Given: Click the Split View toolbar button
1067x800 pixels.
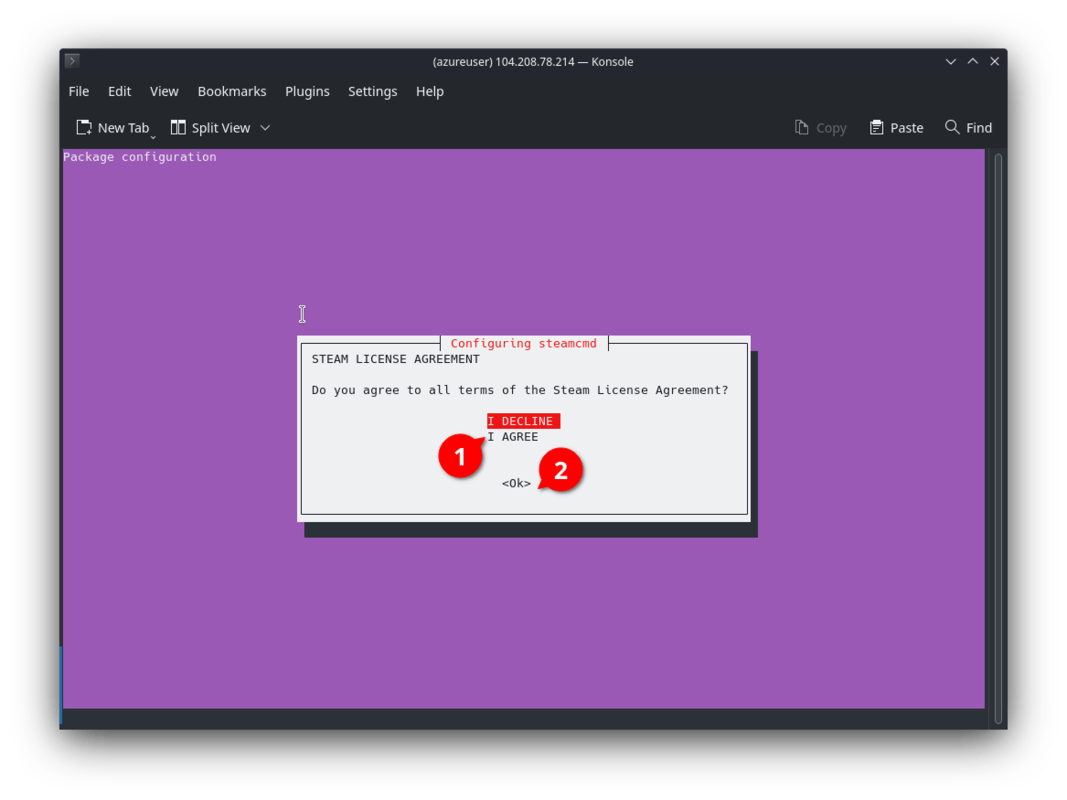Looking at the screenshot, I should [211, 128].
